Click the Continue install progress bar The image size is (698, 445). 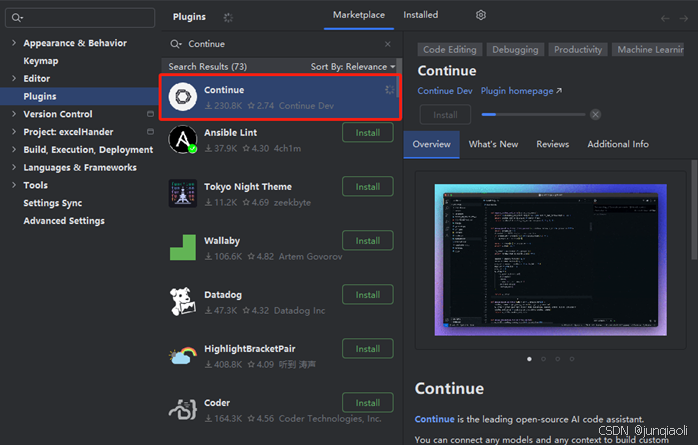coord(533,114)
